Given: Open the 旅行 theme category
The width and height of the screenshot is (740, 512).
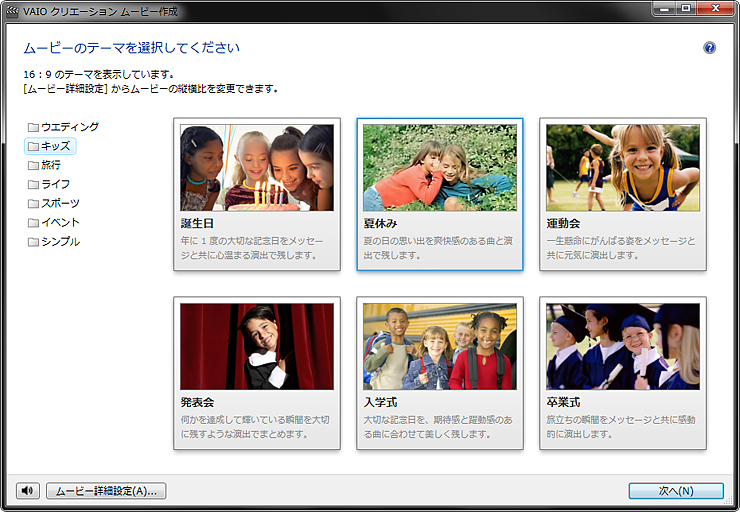Looking at the screenshot, I should tap(50, 165).
